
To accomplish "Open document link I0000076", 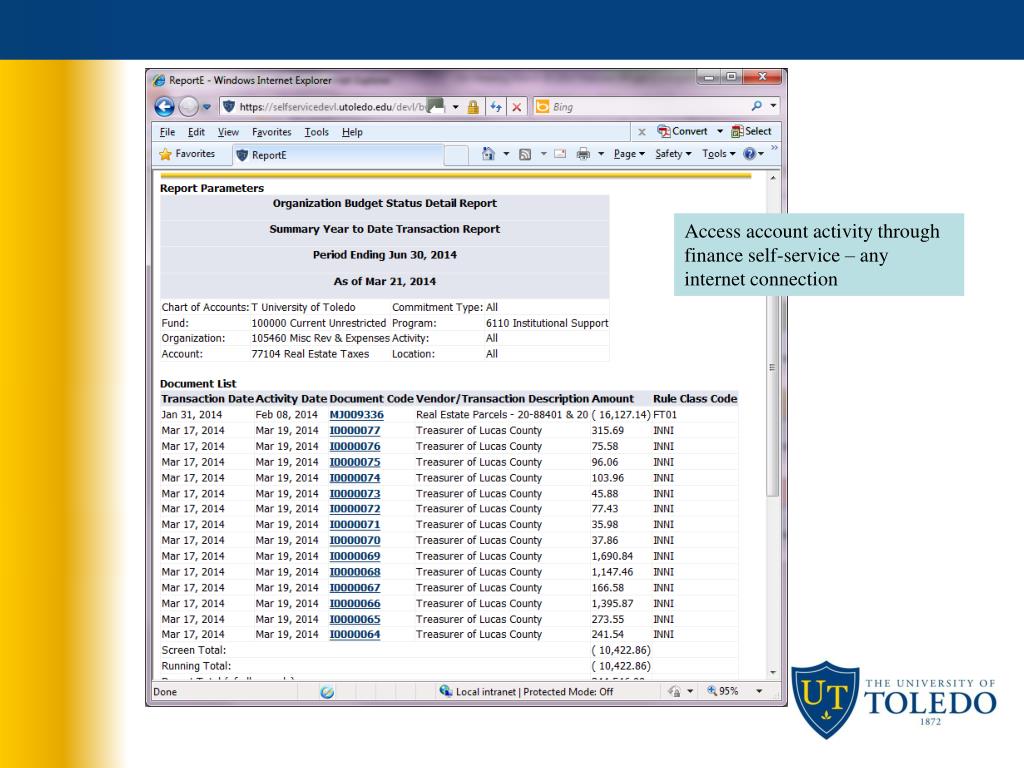I will point(355,446).
